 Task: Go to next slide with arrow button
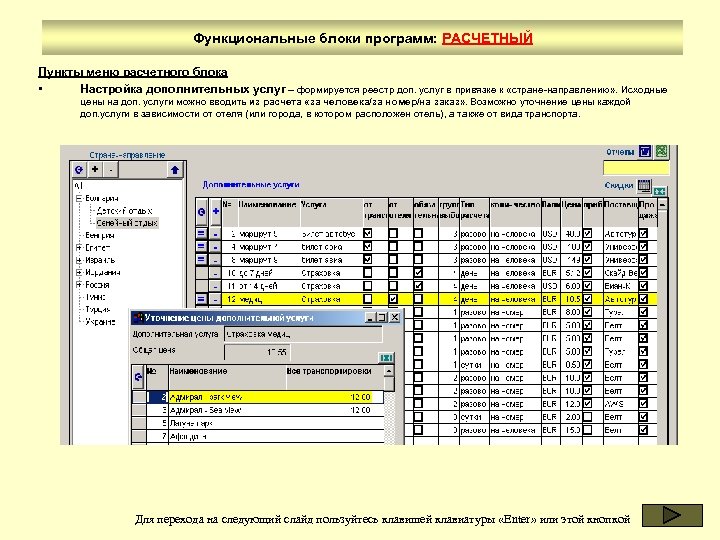[x=672, y=515]
